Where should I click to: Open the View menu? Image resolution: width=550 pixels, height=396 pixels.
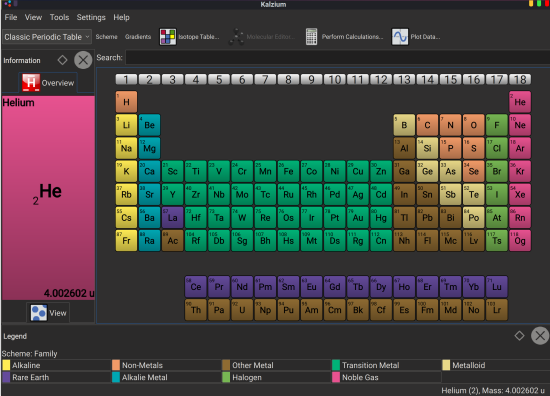33,17
